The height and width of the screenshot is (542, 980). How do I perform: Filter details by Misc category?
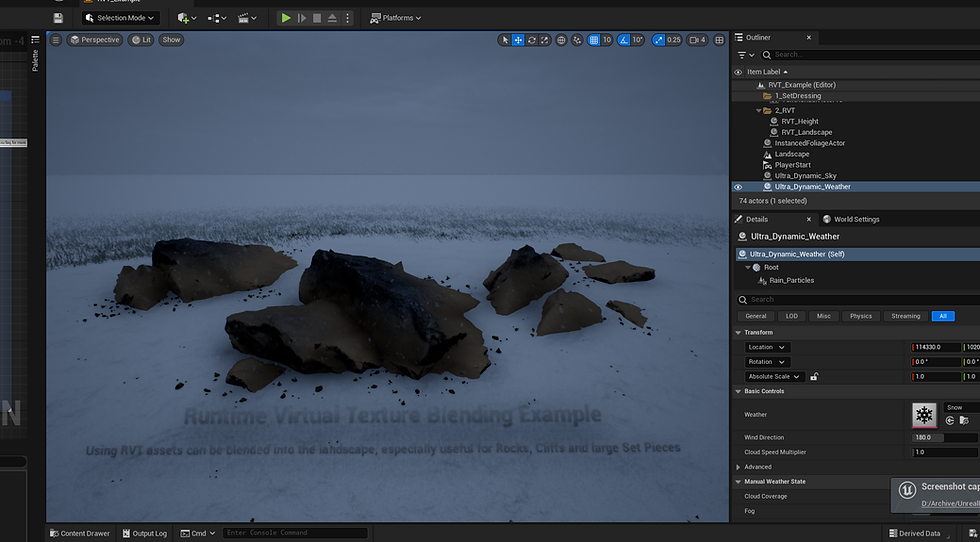(824, 316)
